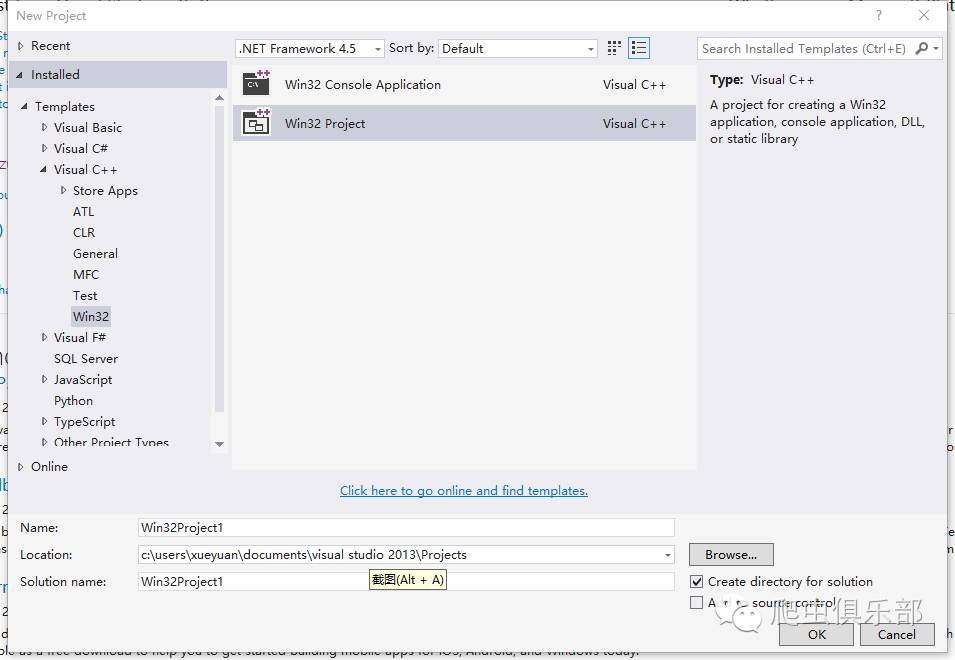Select Win32 Console Application template name
The width and height of the screenshot is (955, 660).
(x=362, y=85)
